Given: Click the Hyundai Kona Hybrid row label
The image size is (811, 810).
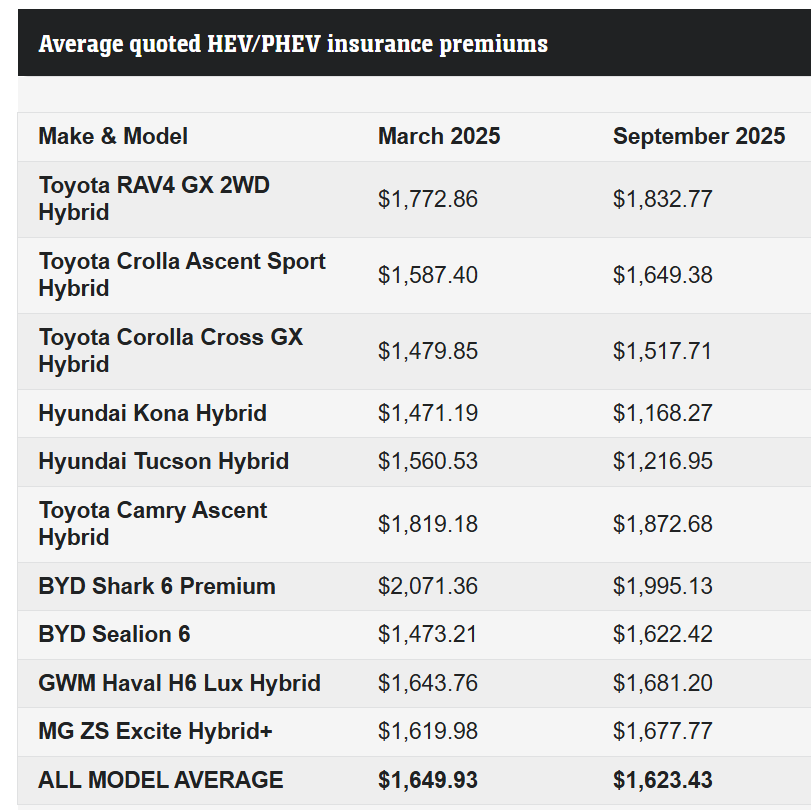Looking at the screenshot, I should 152,413.
